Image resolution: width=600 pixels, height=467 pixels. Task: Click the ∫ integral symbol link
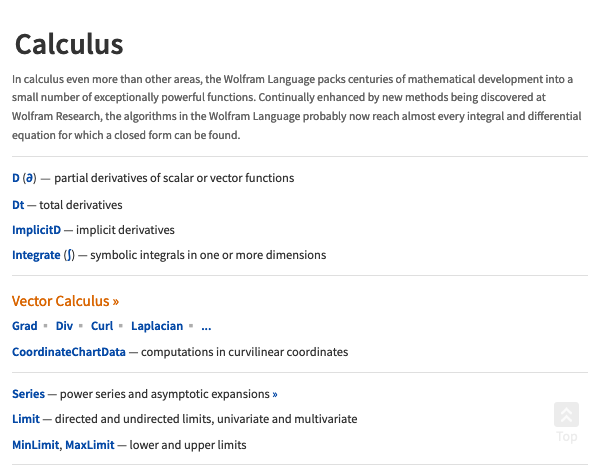click(69, 255)
